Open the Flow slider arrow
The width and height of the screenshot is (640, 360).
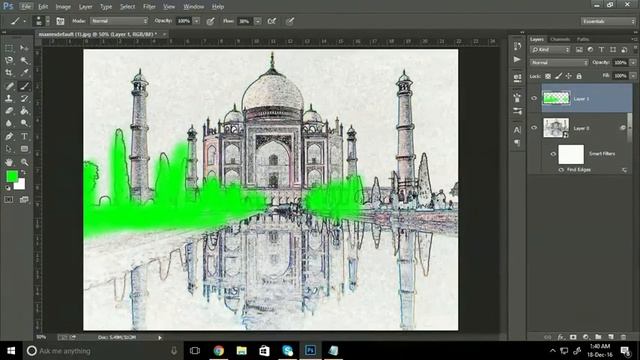258,21
